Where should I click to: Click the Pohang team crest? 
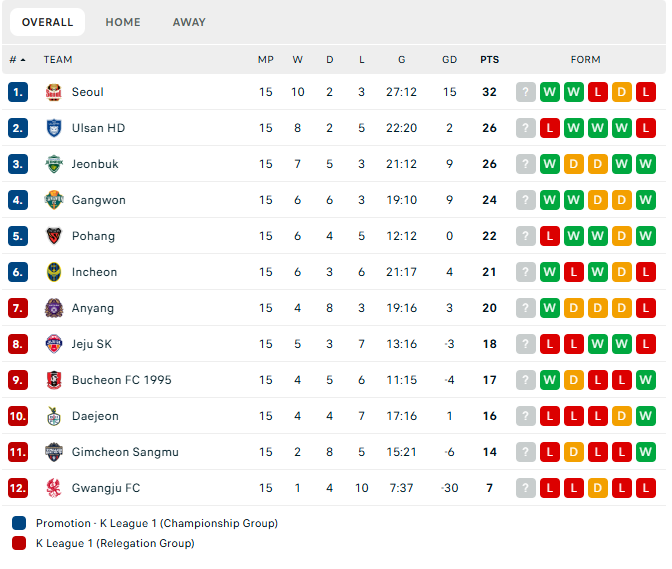click(x=54, y=236)
